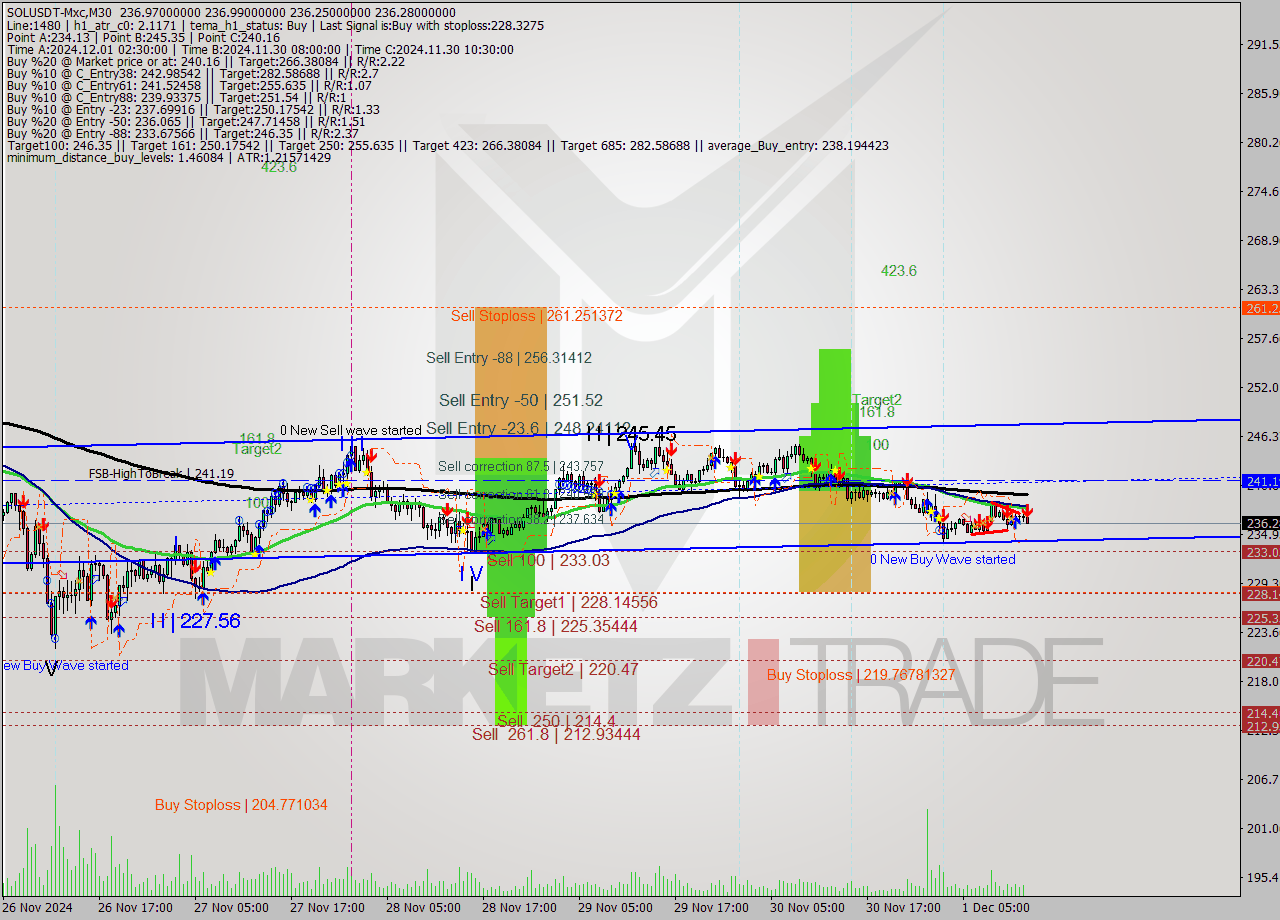The image size is (1280, 920).
Task: Click the 'Sell Entry -50 | 251.52' label
Action: 521,400
